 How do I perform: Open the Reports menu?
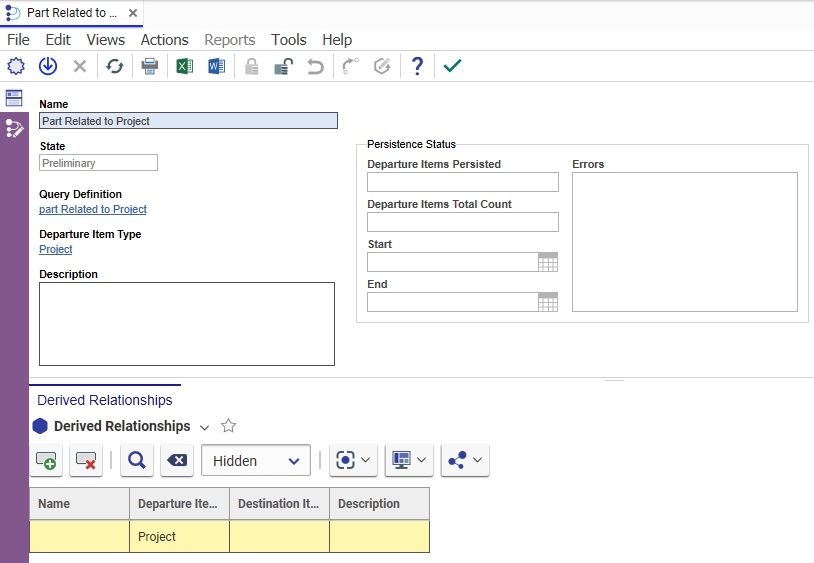point(230,40)
